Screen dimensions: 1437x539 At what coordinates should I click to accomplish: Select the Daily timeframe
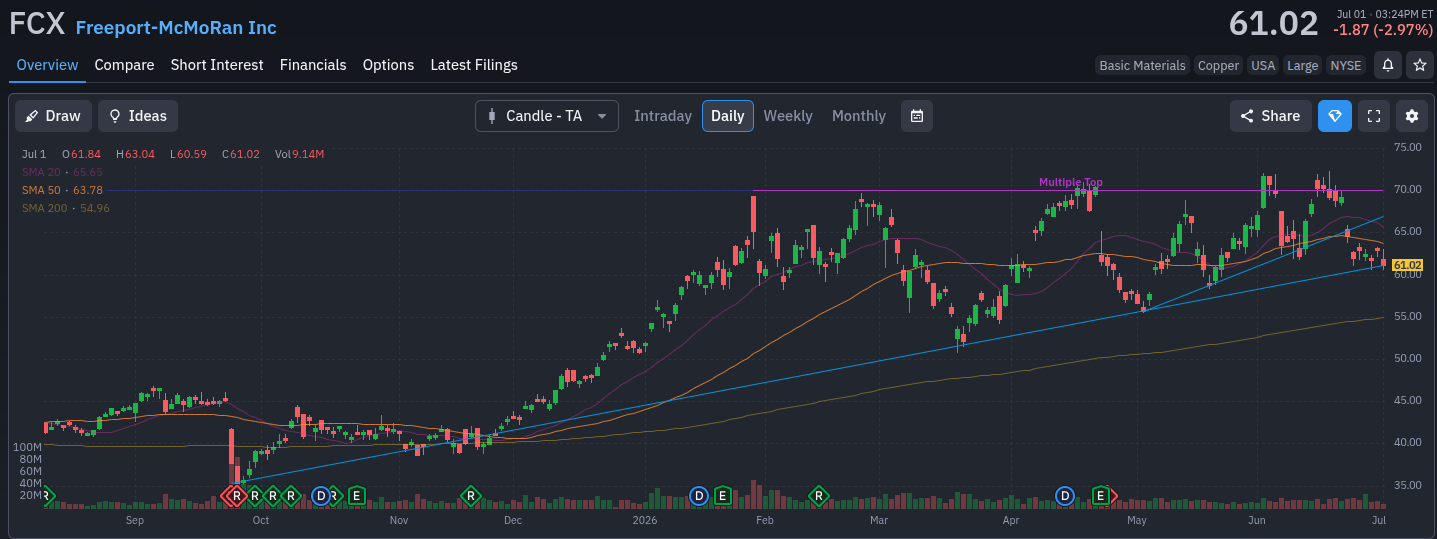[x=727, y=116]
